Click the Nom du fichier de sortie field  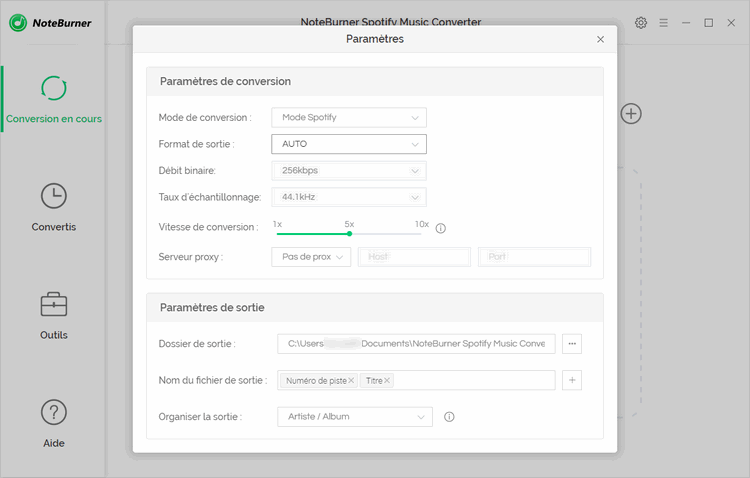416,380
